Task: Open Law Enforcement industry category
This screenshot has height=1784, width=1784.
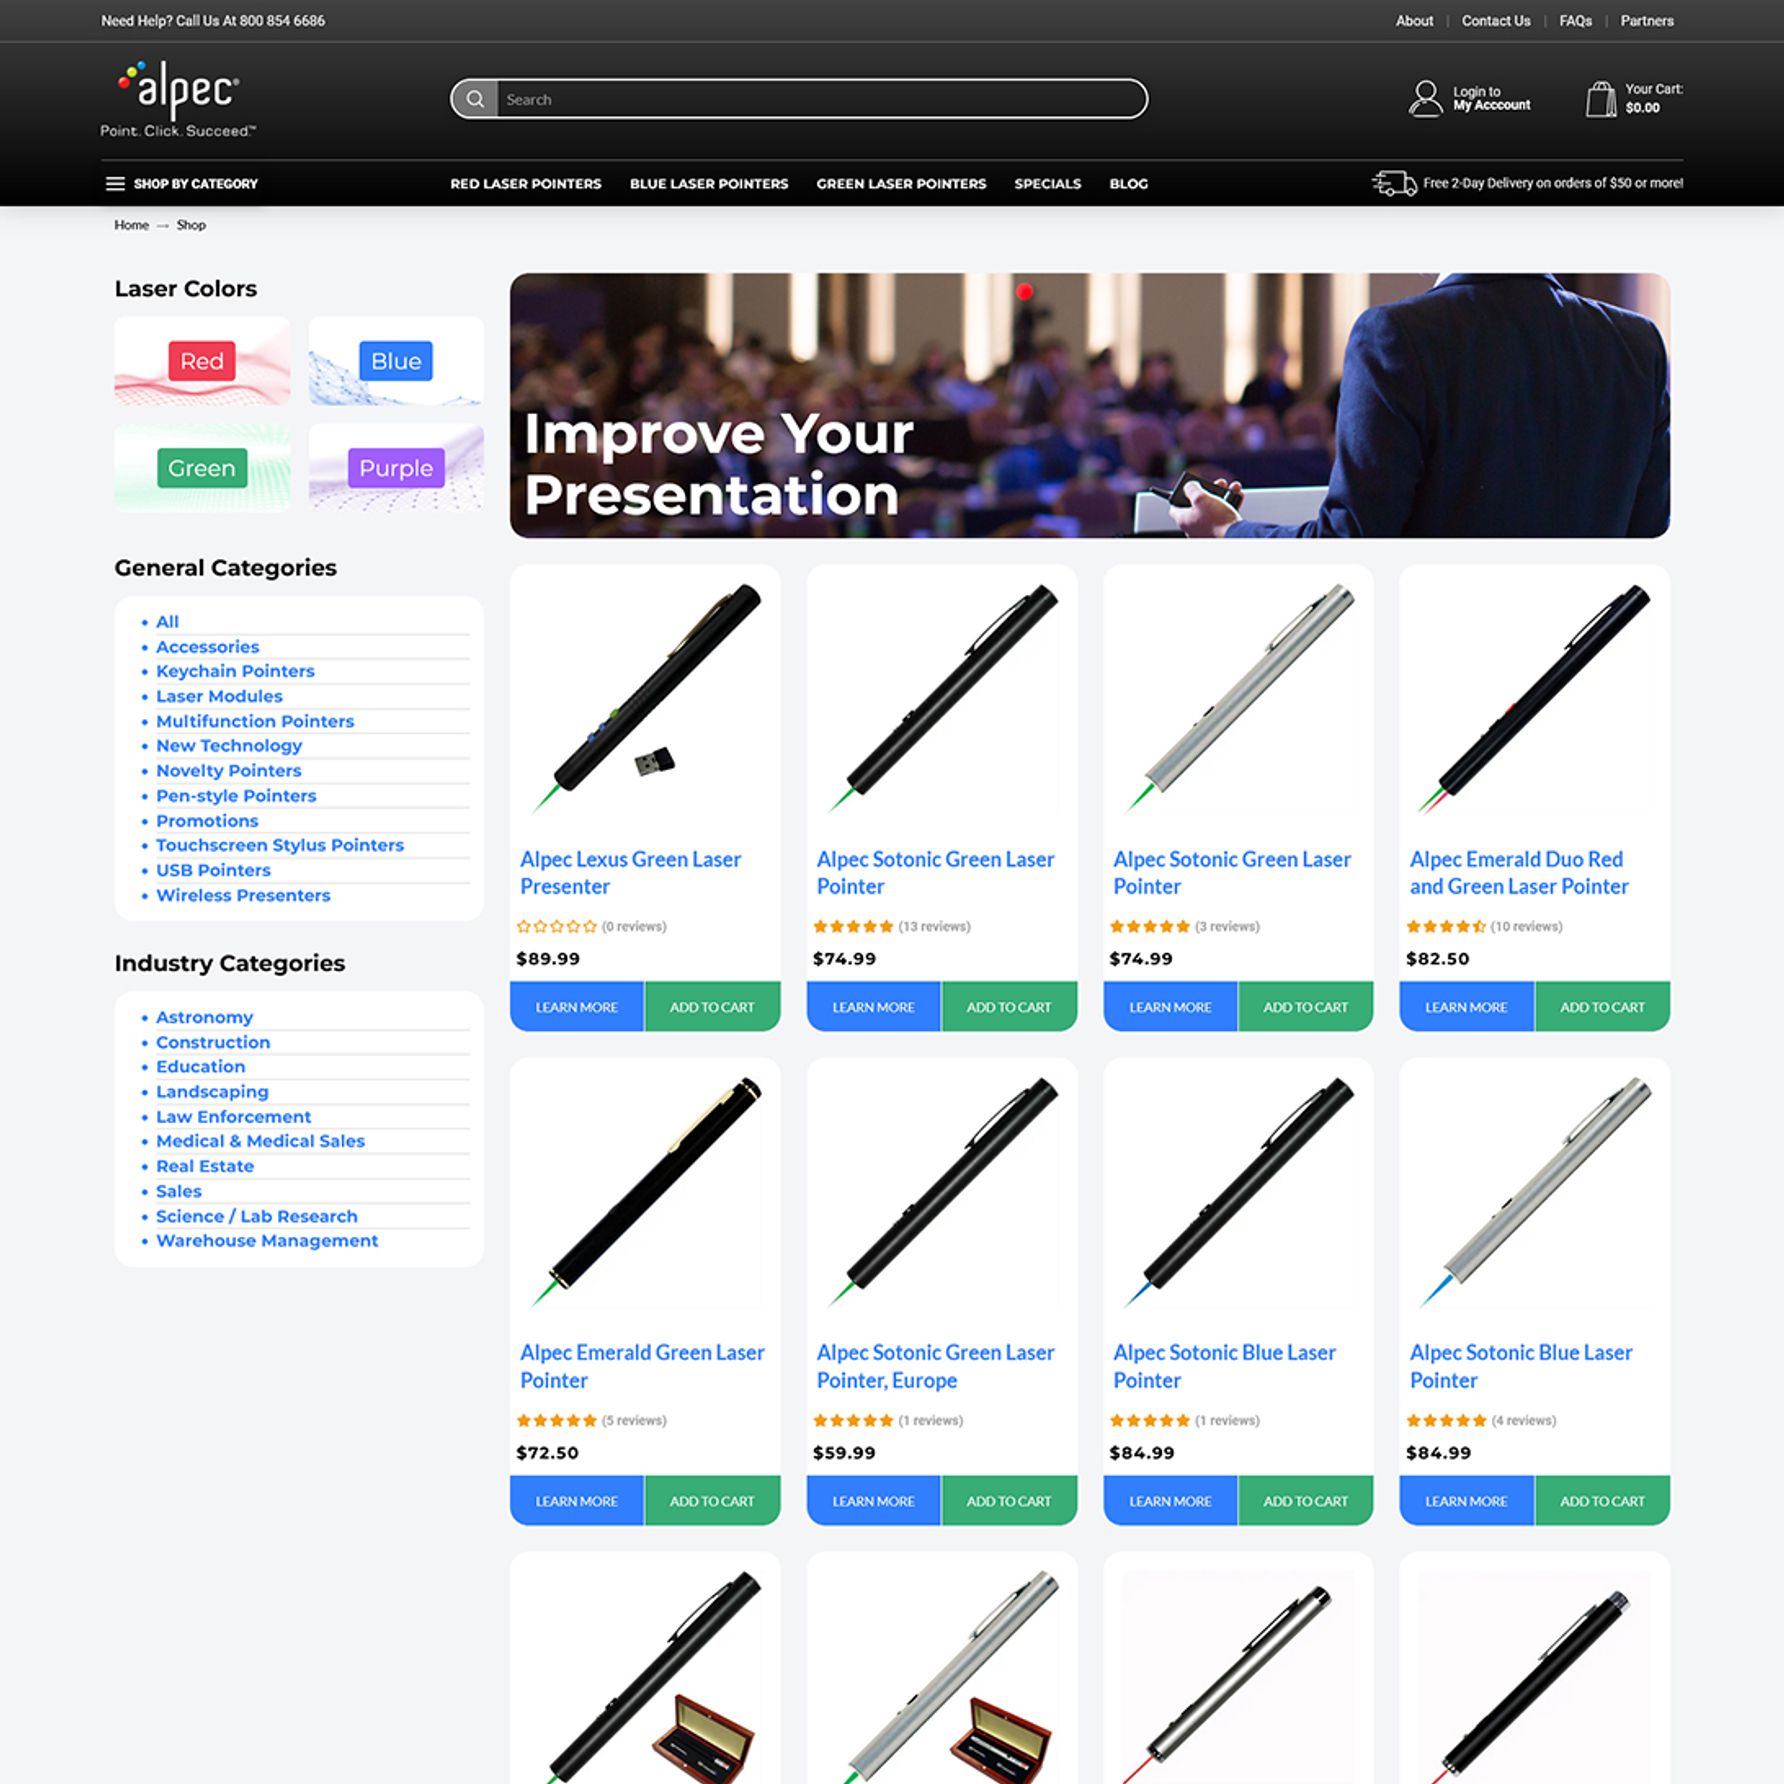Action: pos(233,1117)
